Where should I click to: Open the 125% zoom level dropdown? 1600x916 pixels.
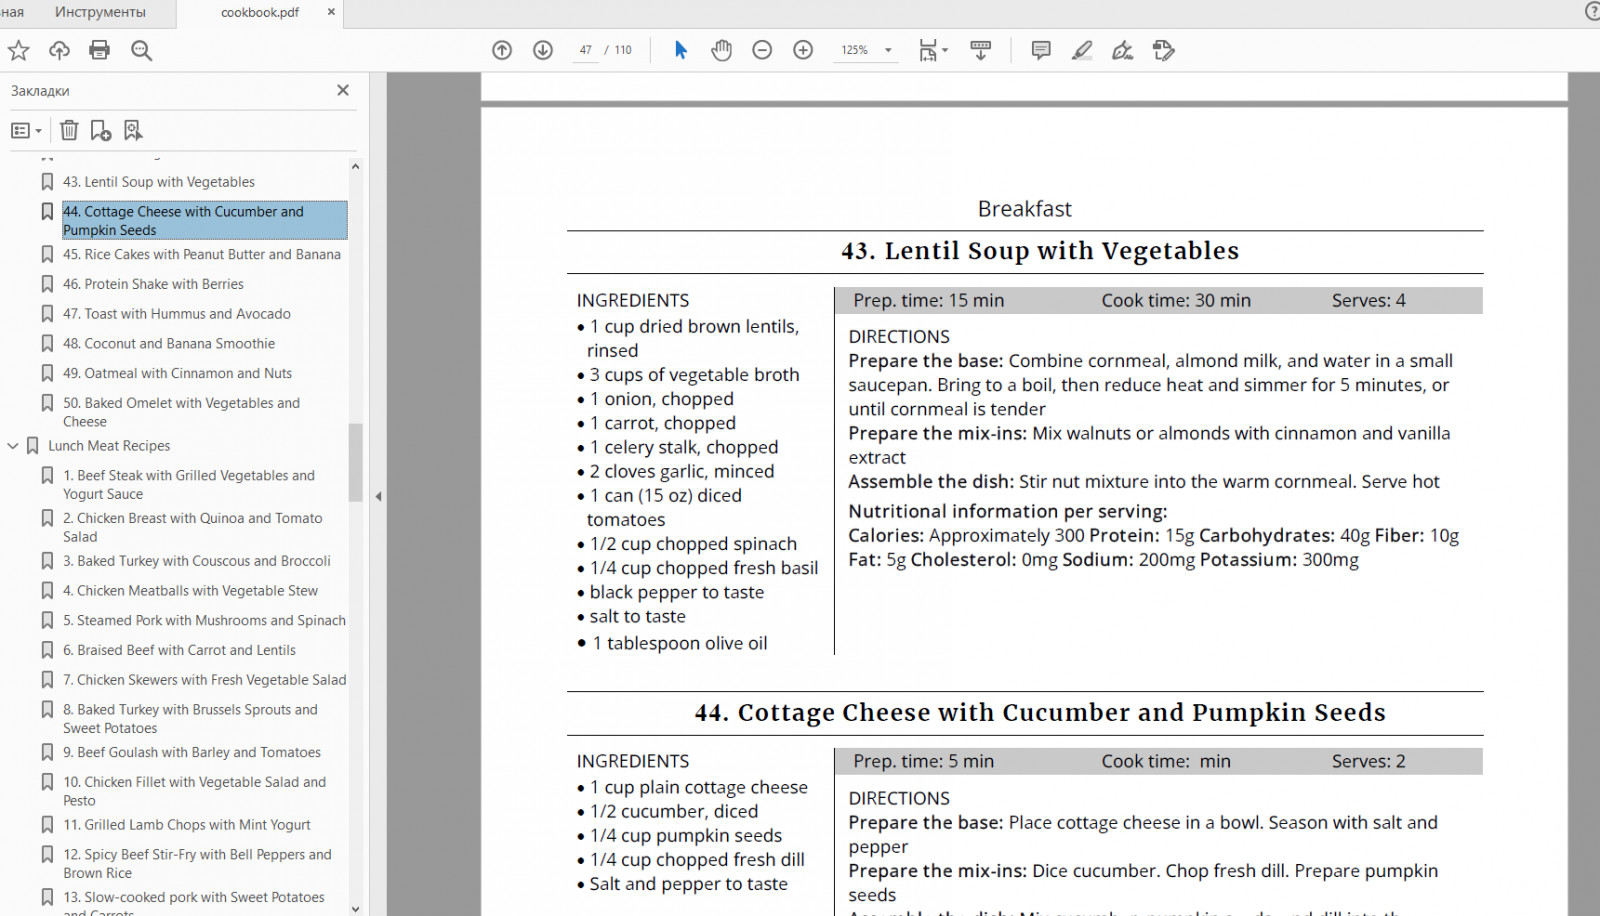(887, 50)
